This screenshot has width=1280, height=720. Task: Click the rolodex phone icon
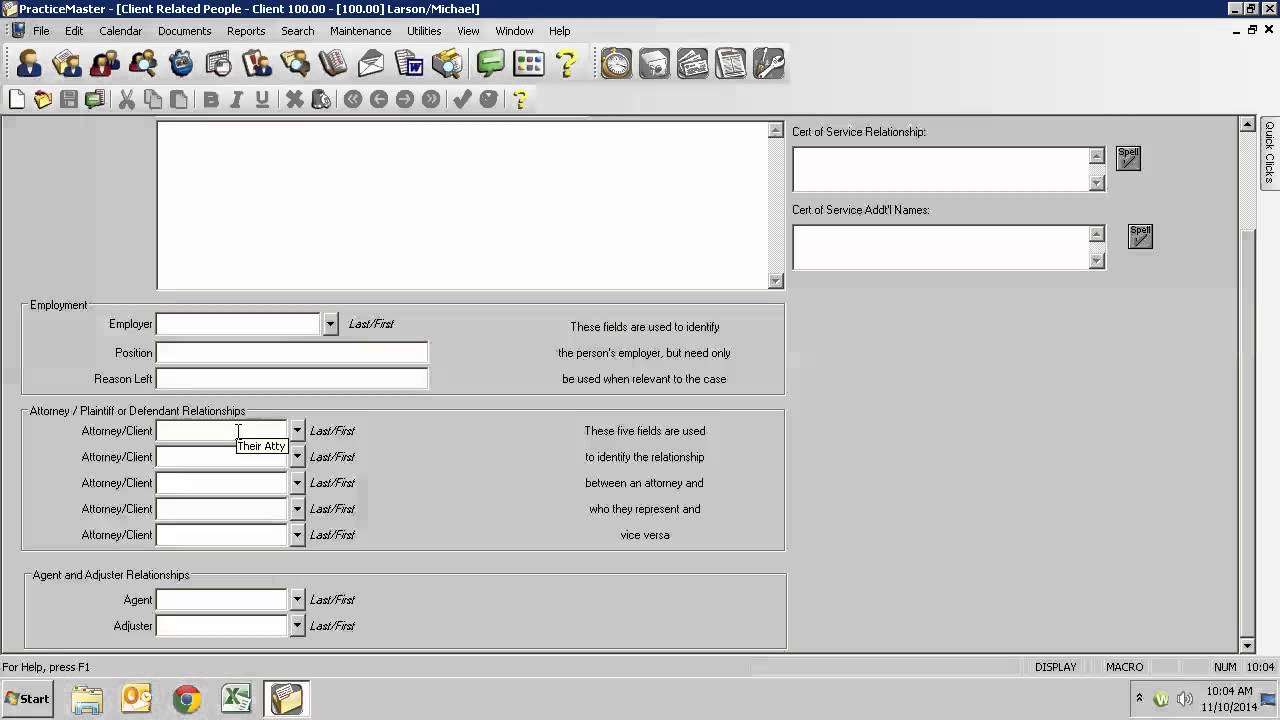click(x=333, y=63)
